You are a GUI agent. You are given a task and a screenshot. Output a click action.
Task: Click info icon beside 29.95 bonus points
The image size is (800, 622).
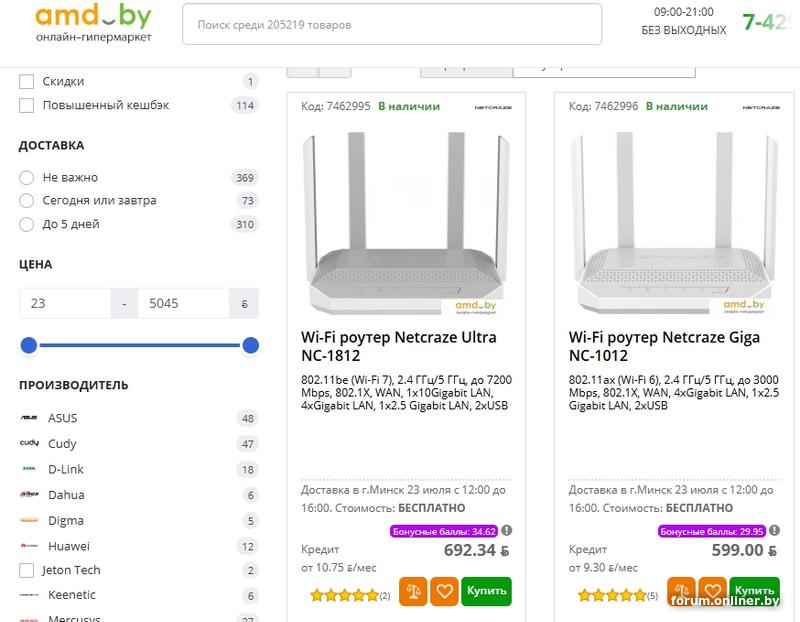pyautogui.click(x=774, y=531)
